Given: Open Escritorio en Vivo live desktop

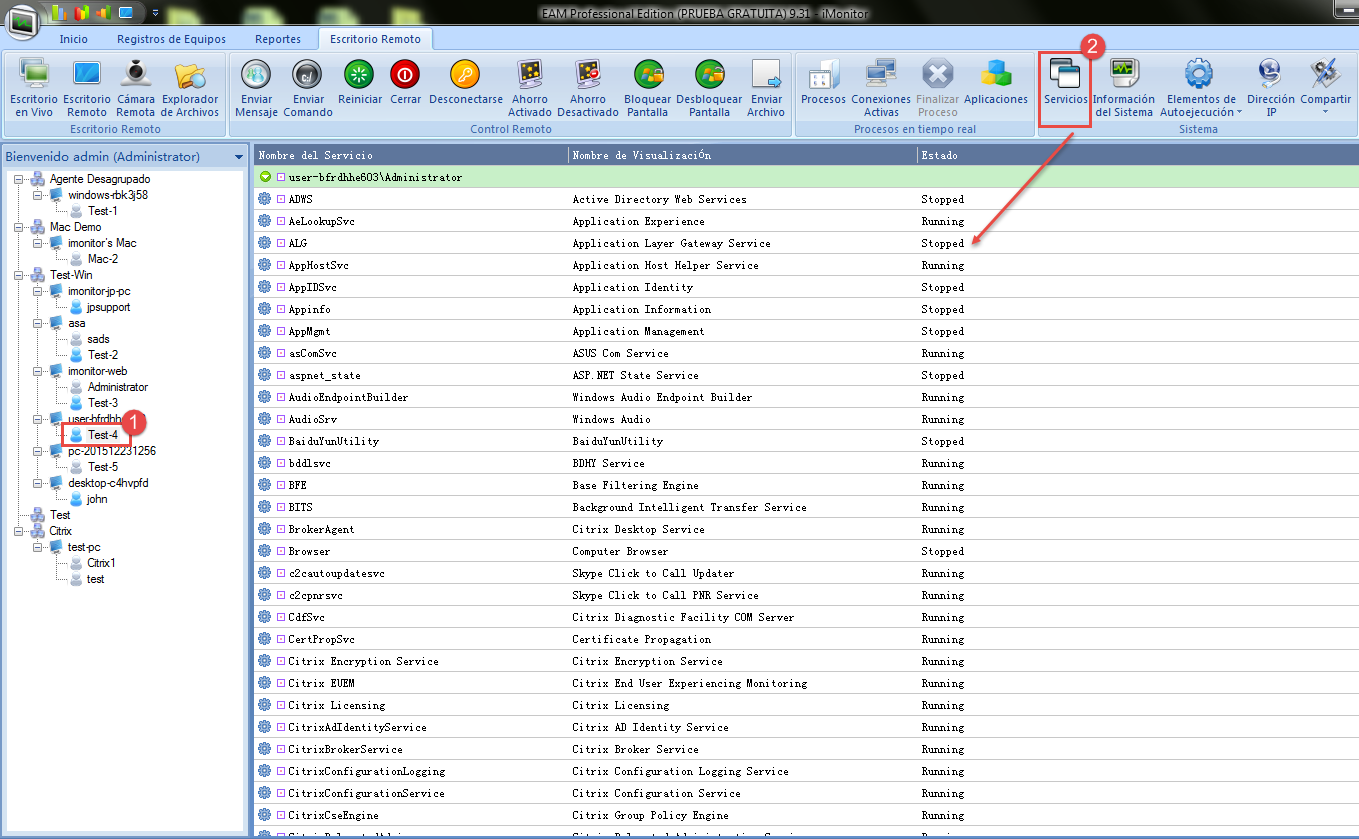Looking at the screenshot, I should click(35, 86).
